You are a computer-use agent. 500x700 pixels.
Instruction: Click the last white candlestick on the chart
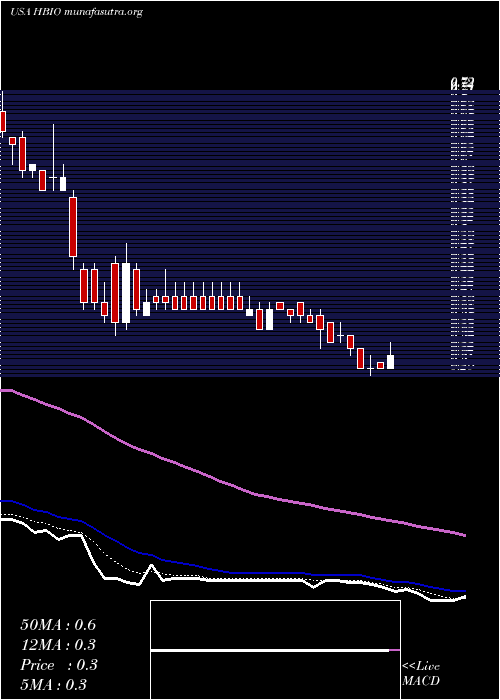tap(390, 362)
